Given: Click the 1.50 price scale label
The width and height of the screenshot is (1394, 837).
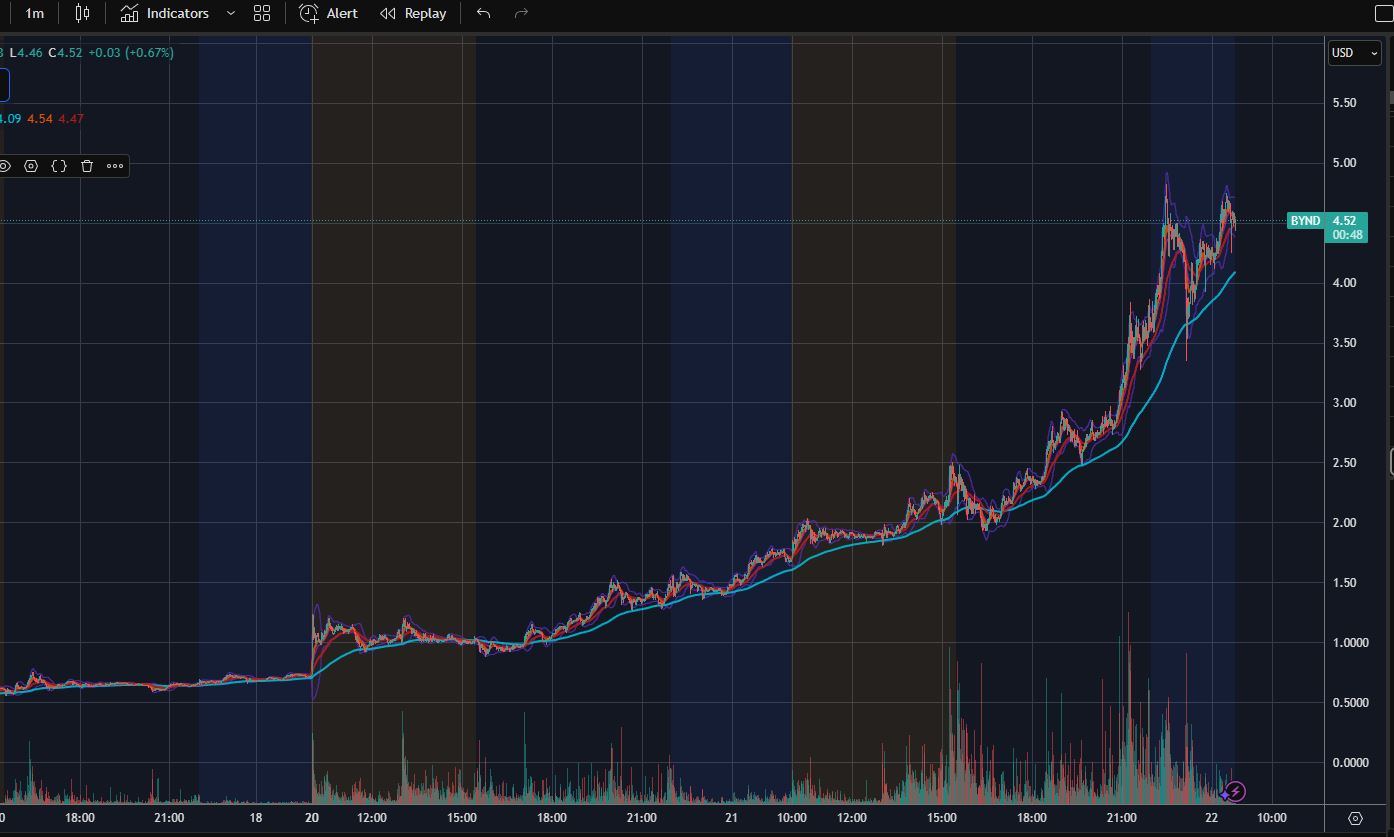Looking at the screenshot, I should click(1344, 583).
